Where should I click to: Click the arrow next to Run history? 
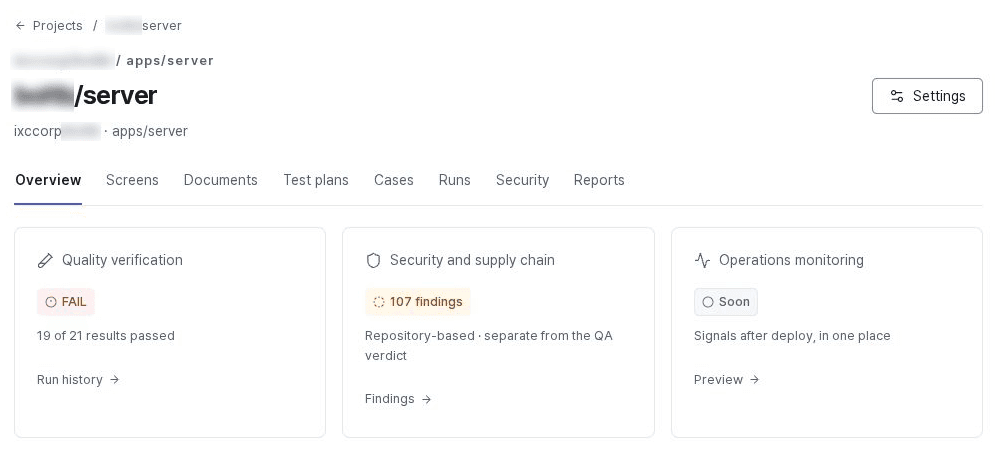coord(114,380)
